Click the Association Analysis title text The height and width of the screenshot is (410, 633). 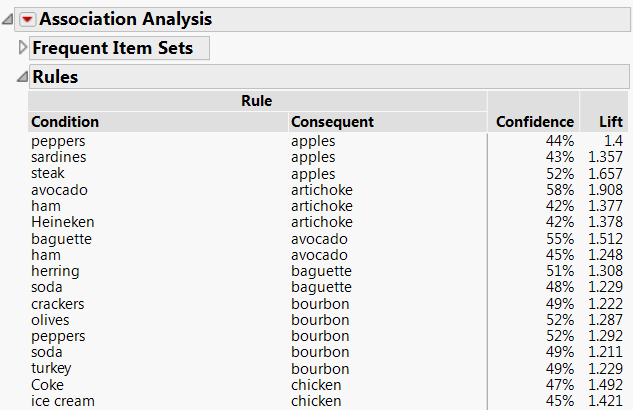pyautogui.click(x=125, y=19)
